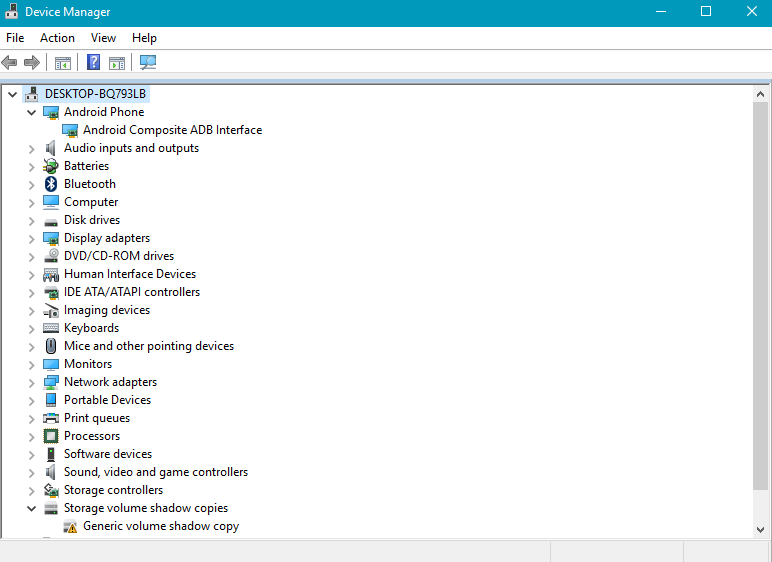Select the DESKTOP-BQ793LB root node
This screenshot has height=562, width=772.
pyautogui.click(x=95, y=94)
